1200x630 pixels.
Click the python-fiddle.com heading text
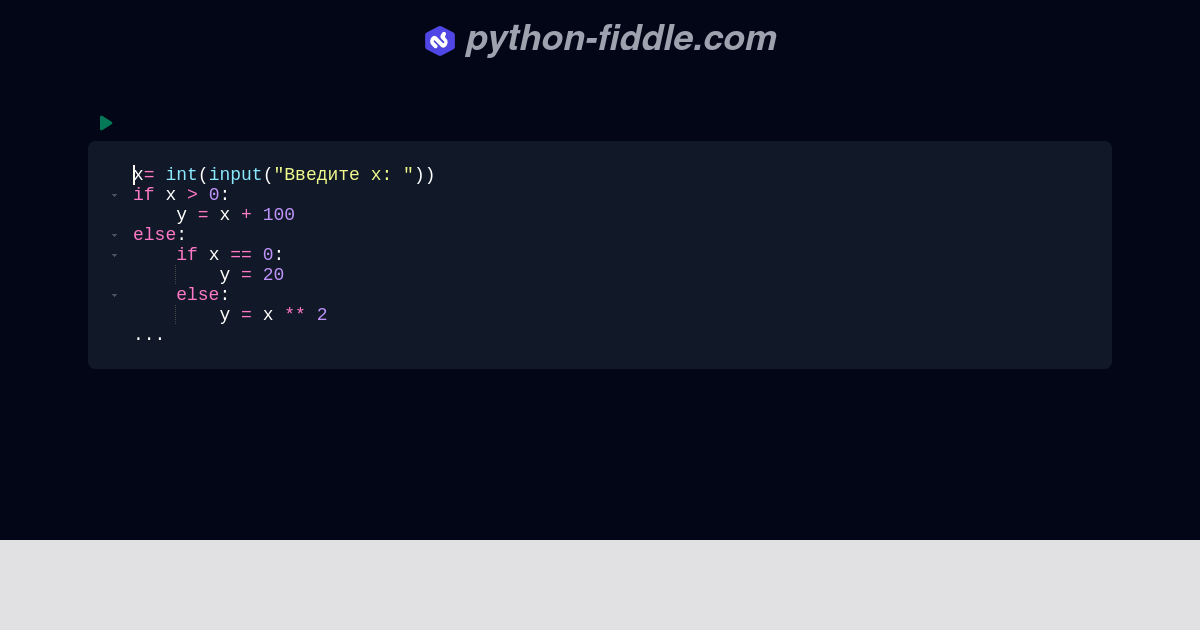click(x=620, y=40)
